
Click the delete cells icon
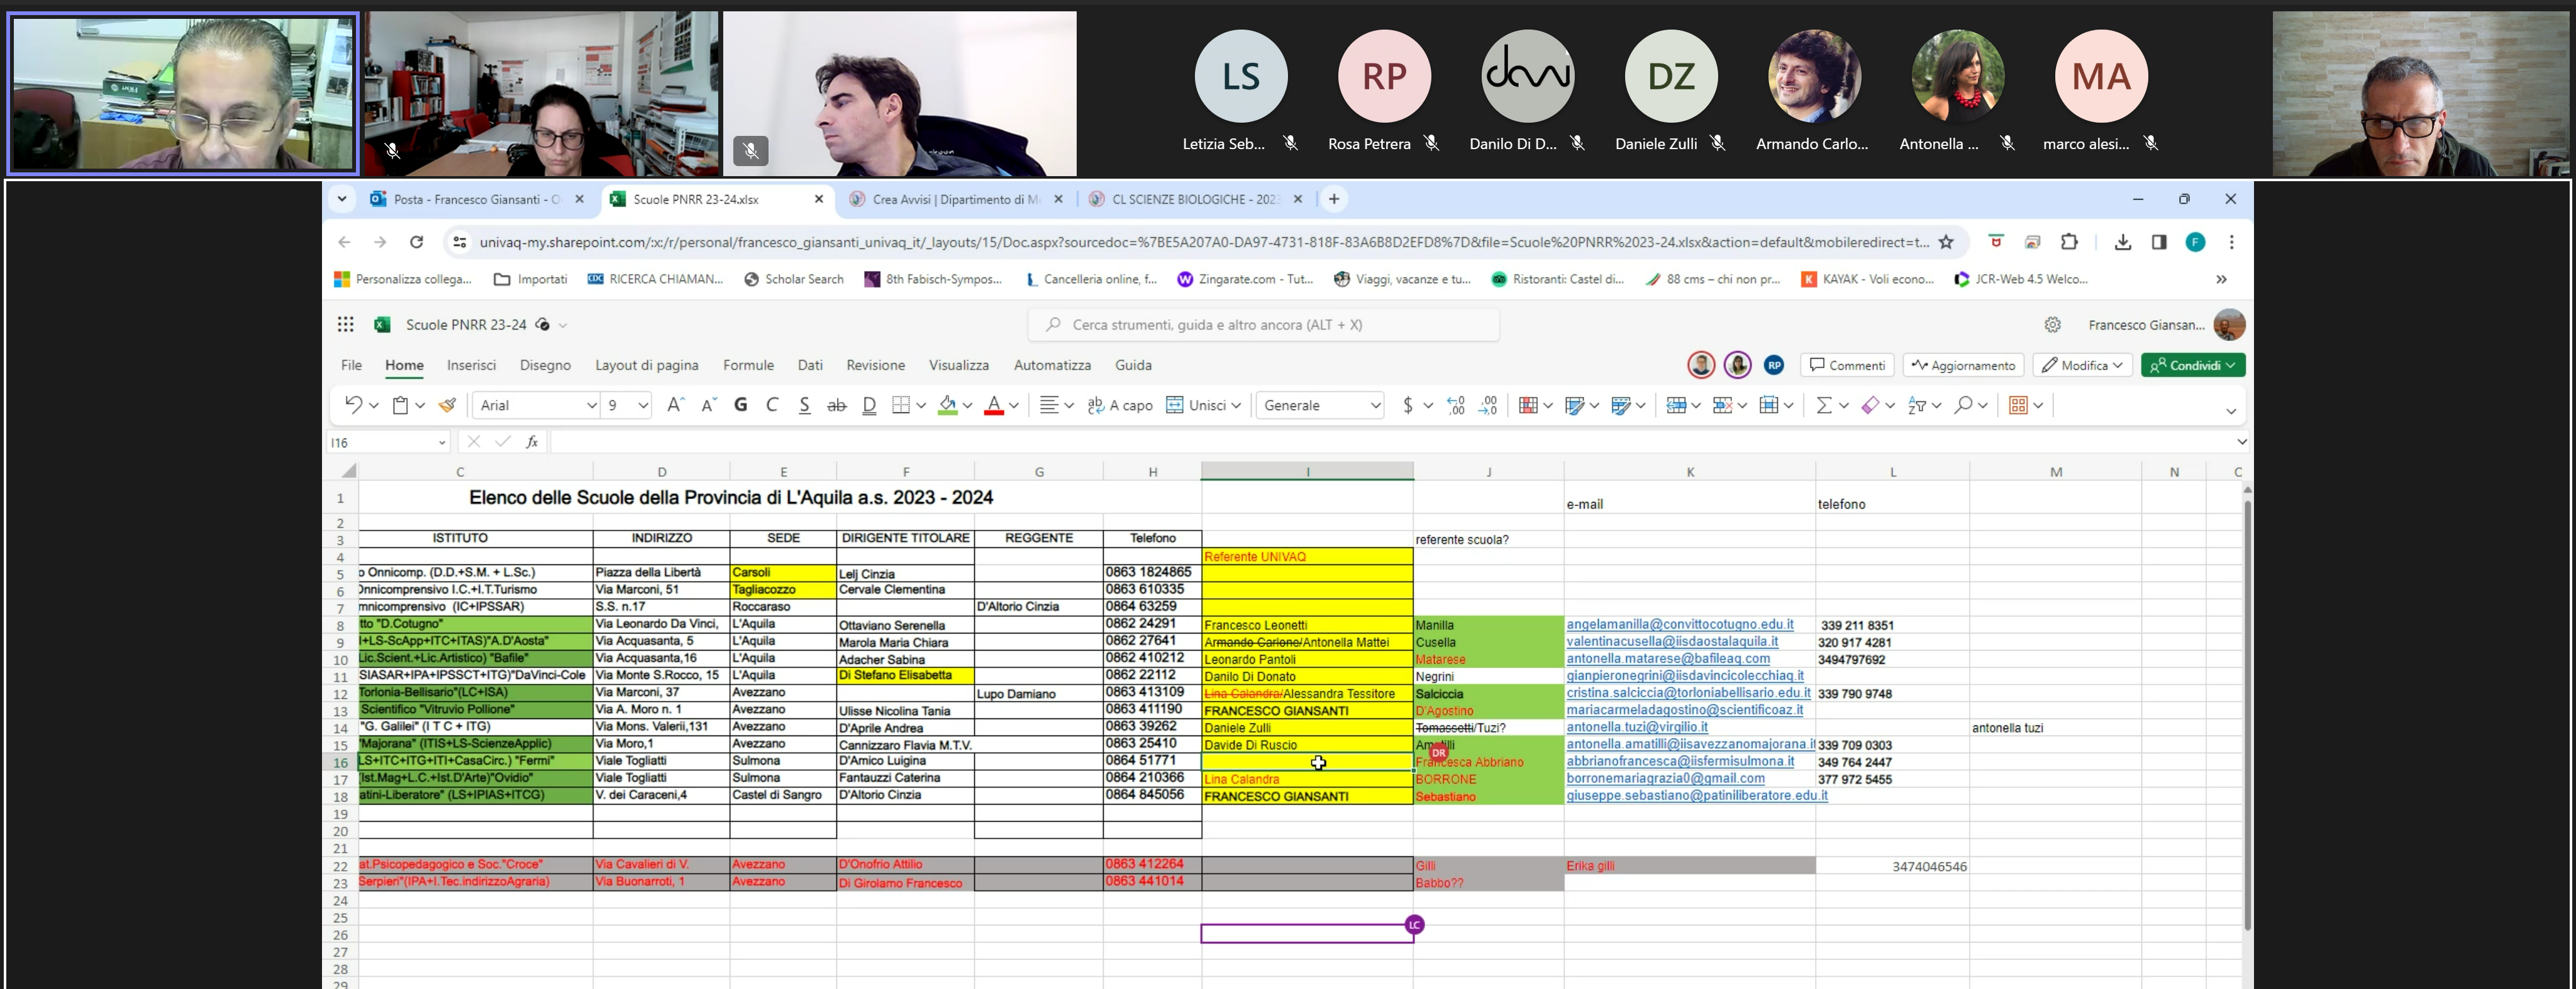(1722, 405)
